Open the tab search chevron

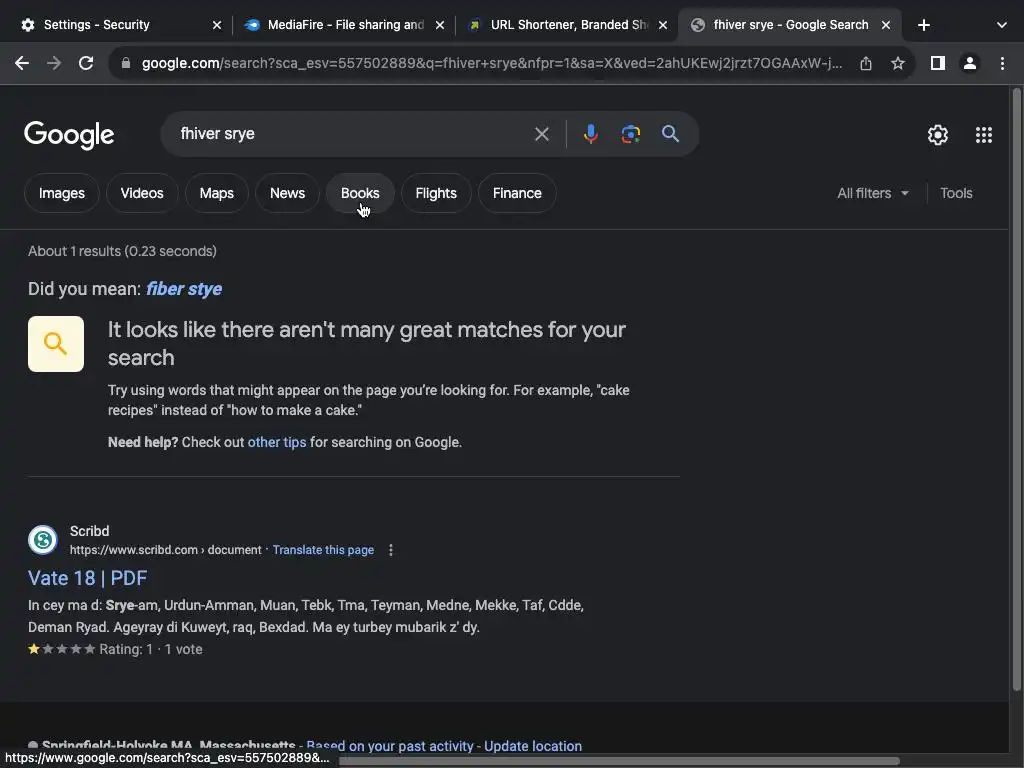[1002, 25]
